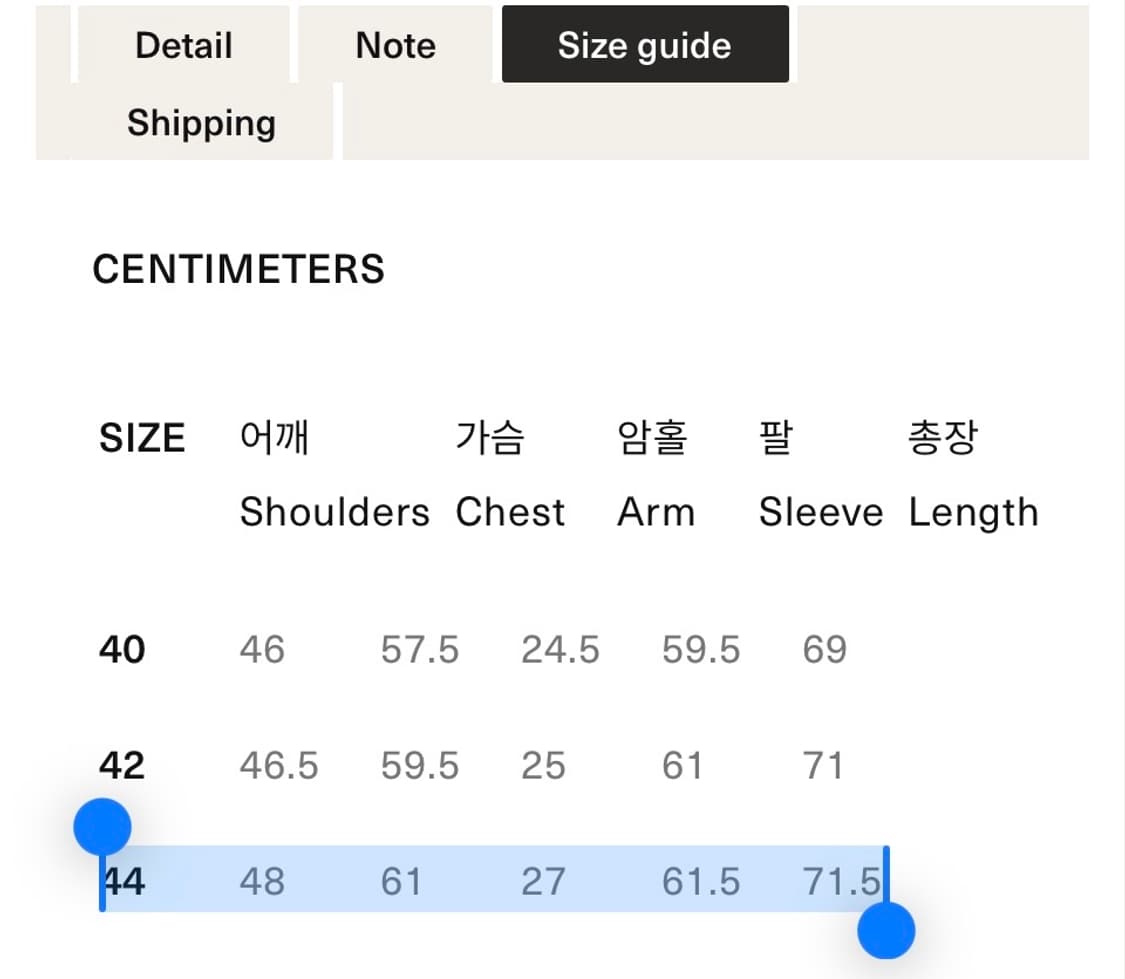Viewport: 1125px width, 979px height.
Task: Click the 71.5 value in highlighted row
Action: click(x=841, y=882)
